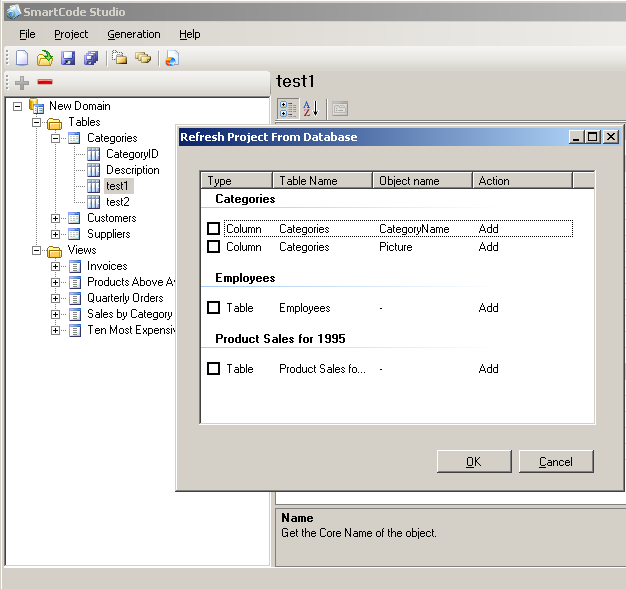The width and height of the screenshot is (626, 589).
Task: Check the Picture column checkbox
Action: tap(214, 246)
